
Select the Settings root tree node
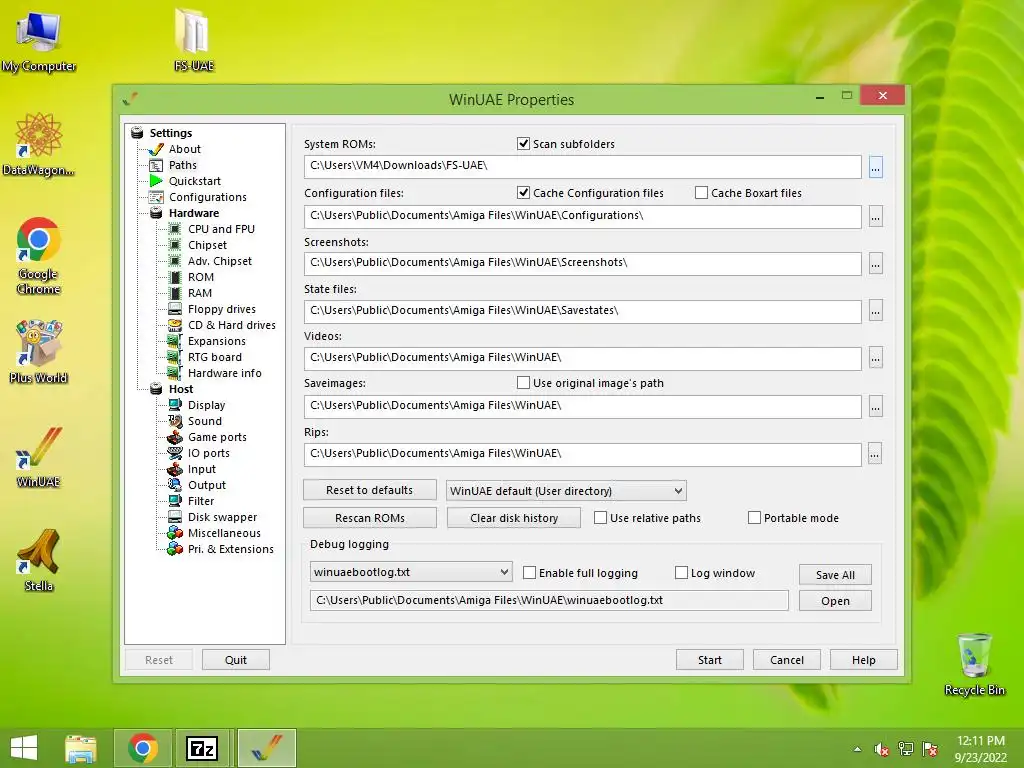[x=170, y=133]
